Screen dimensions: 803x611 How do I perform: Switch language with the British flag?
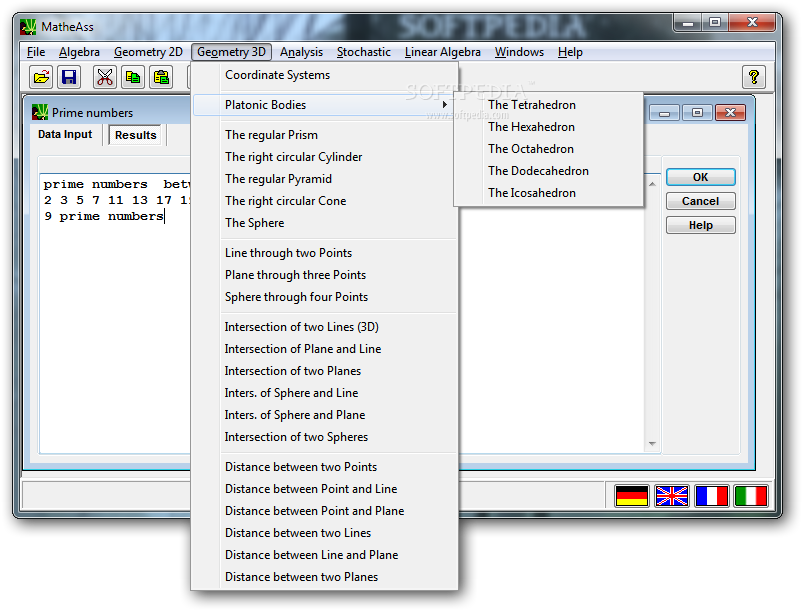671,496
